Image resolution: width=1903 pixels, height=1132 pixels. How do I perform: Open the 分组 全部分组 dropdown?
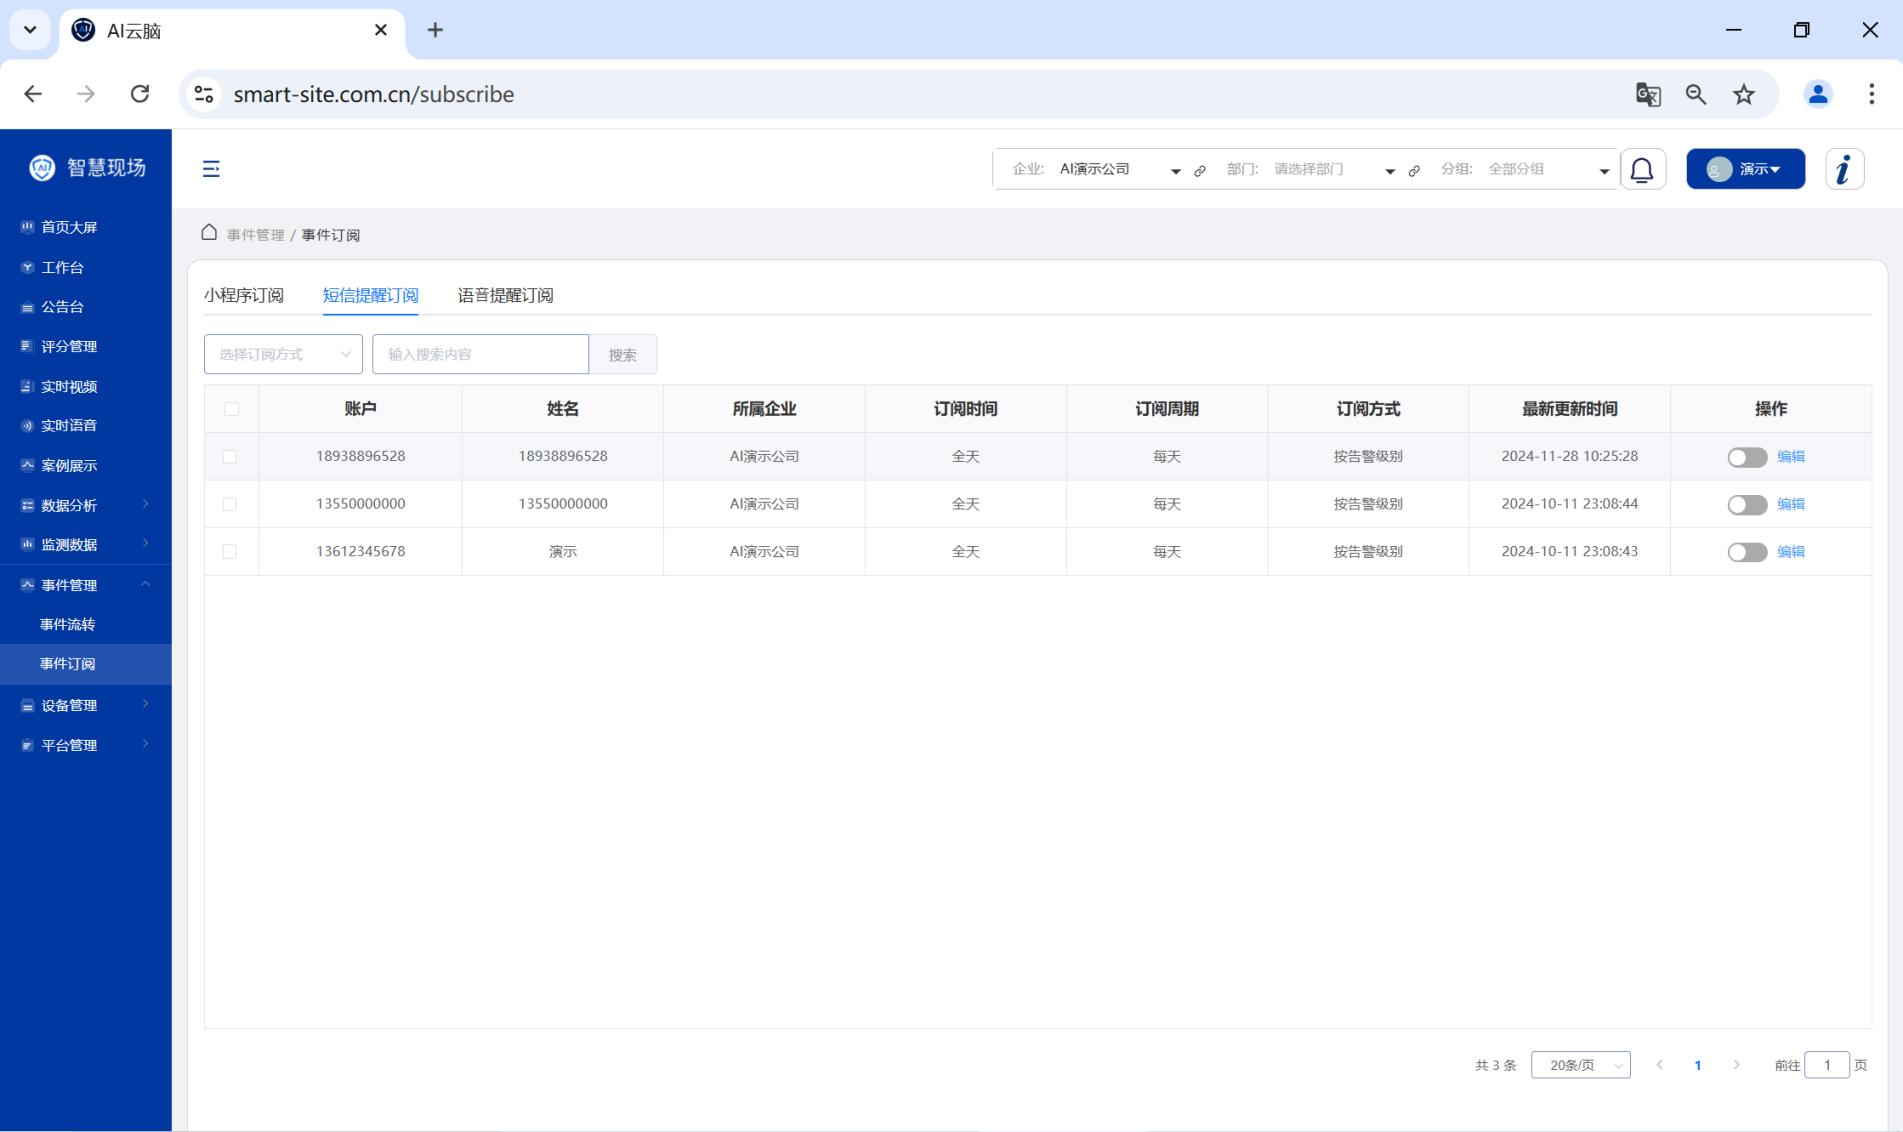[1548, 170]
